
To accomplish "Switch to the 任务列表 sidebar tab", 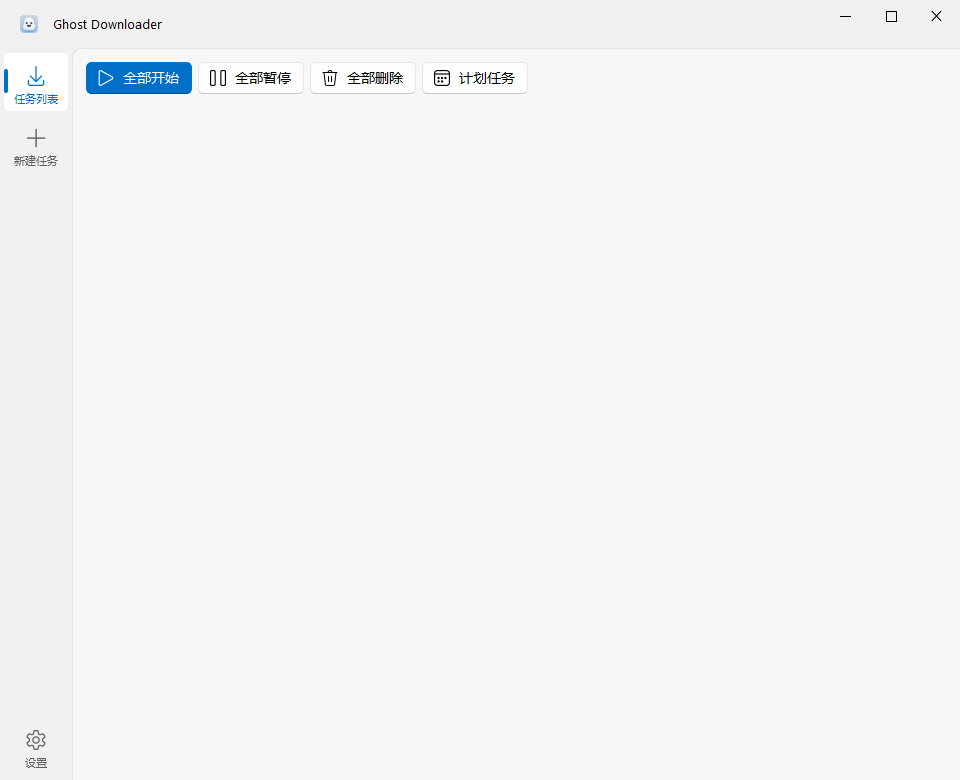I will (x=36, y=85).
